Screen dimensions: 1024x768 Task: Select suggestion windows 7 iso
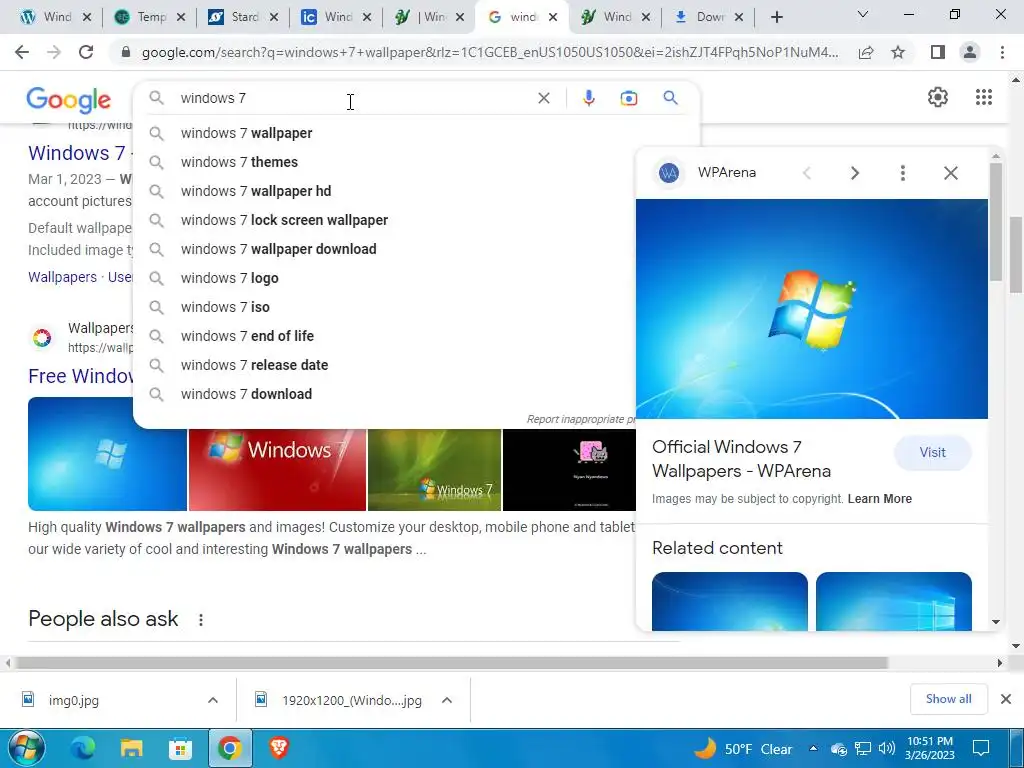tap(385, 307)
